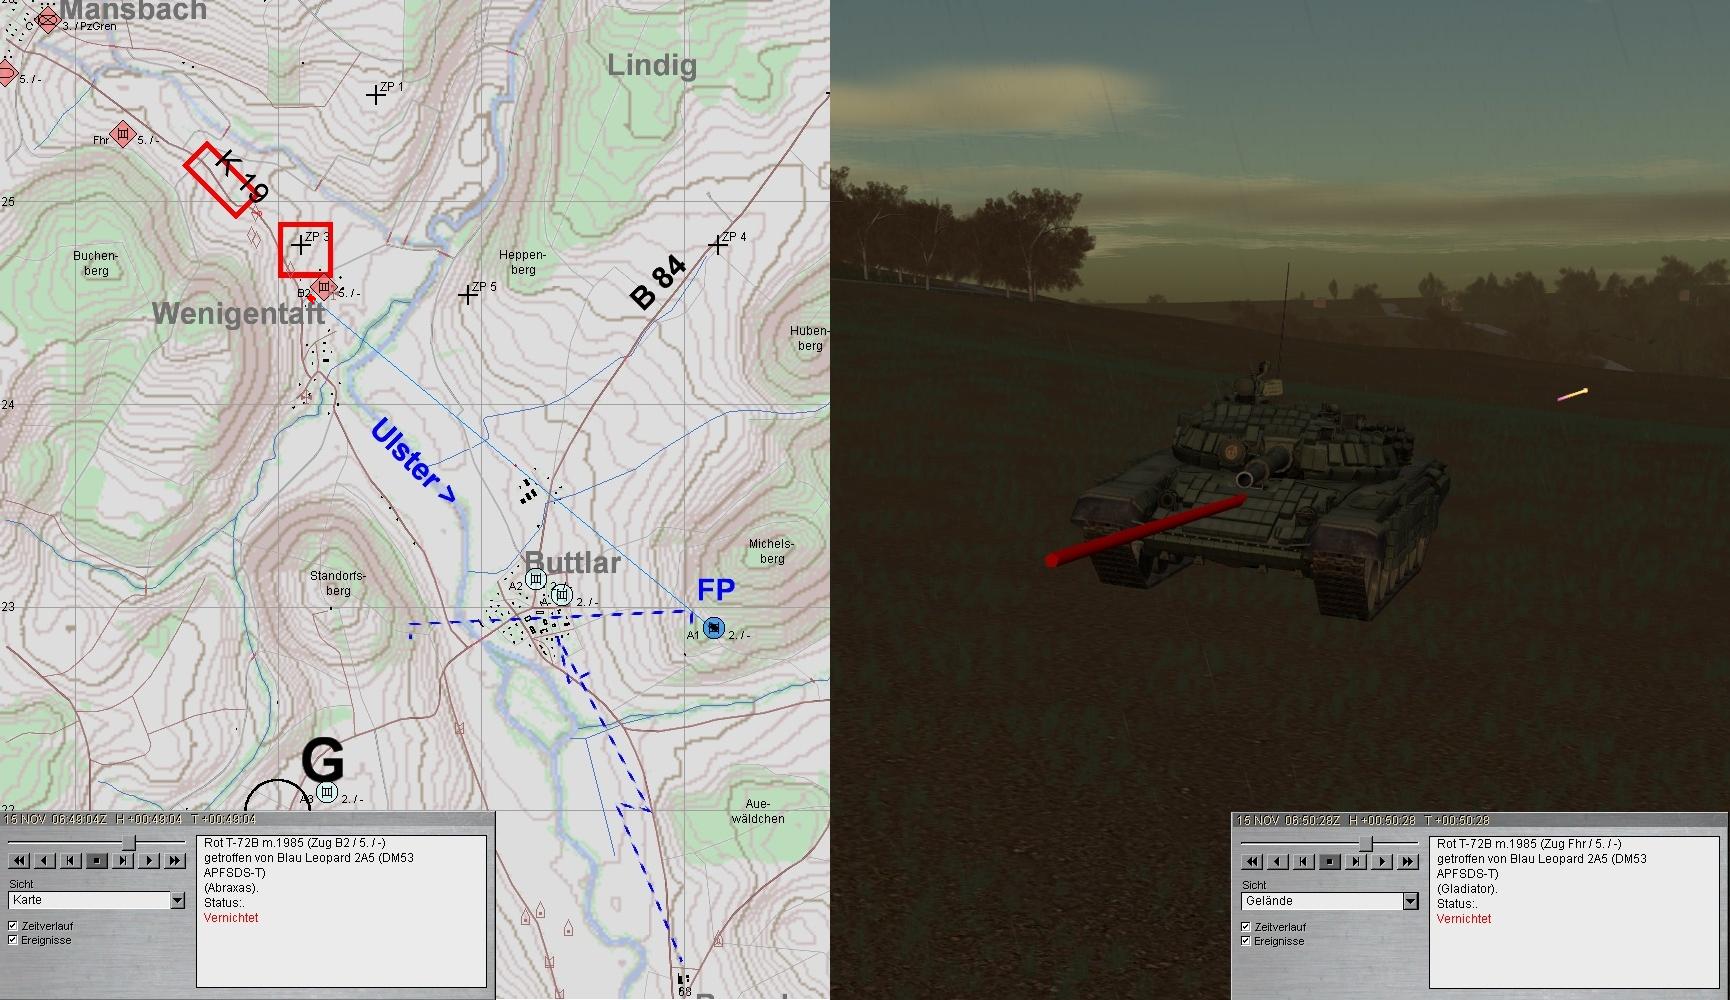The image size is (1730, 1000).
Task: Rewind fast in the Karte map panel
Action: pos(19,860)
